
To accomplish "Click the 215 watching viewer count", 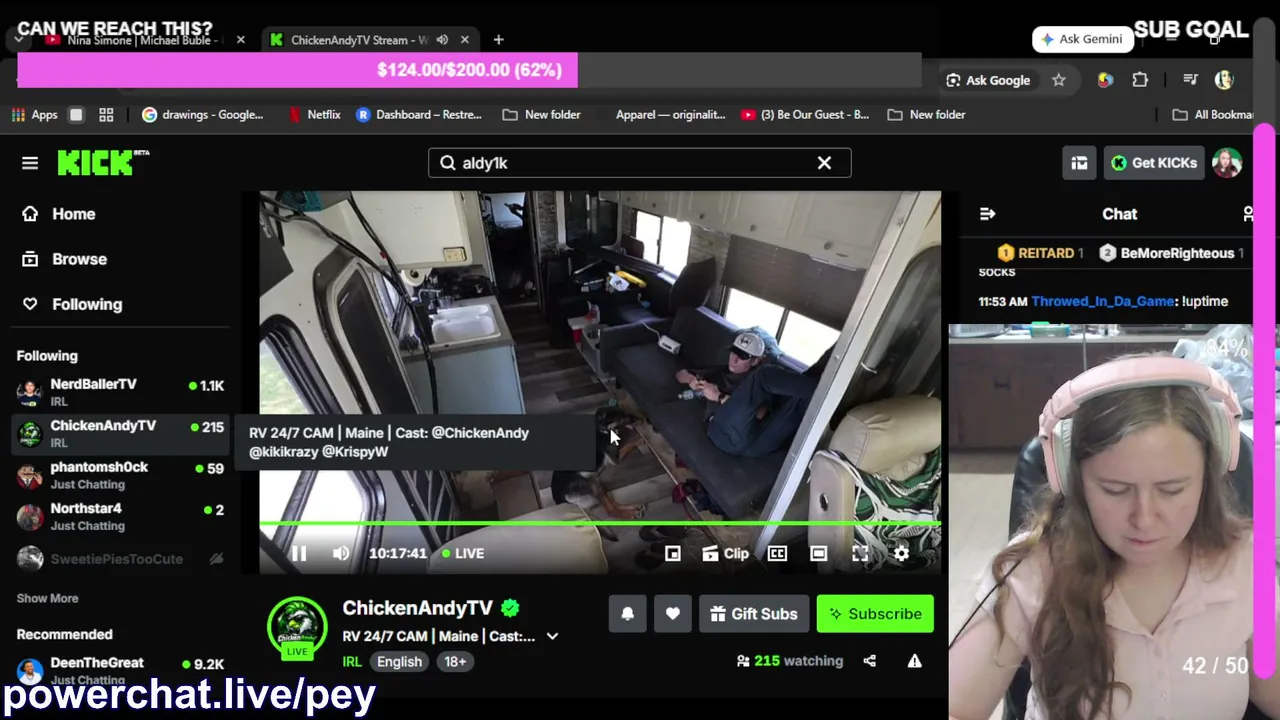I will pos(790,661).
